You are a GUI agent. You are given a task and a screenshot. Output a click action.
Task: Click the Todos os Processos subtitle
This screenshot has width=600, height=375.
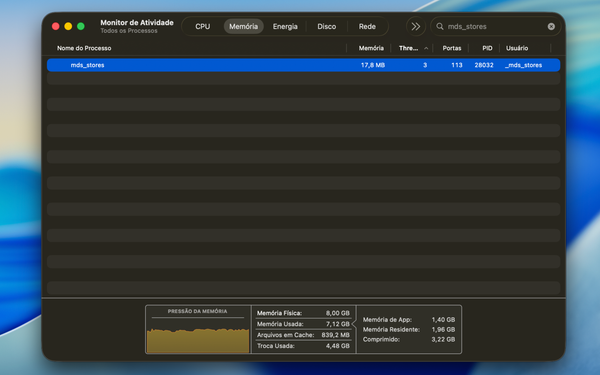point(129,31)
